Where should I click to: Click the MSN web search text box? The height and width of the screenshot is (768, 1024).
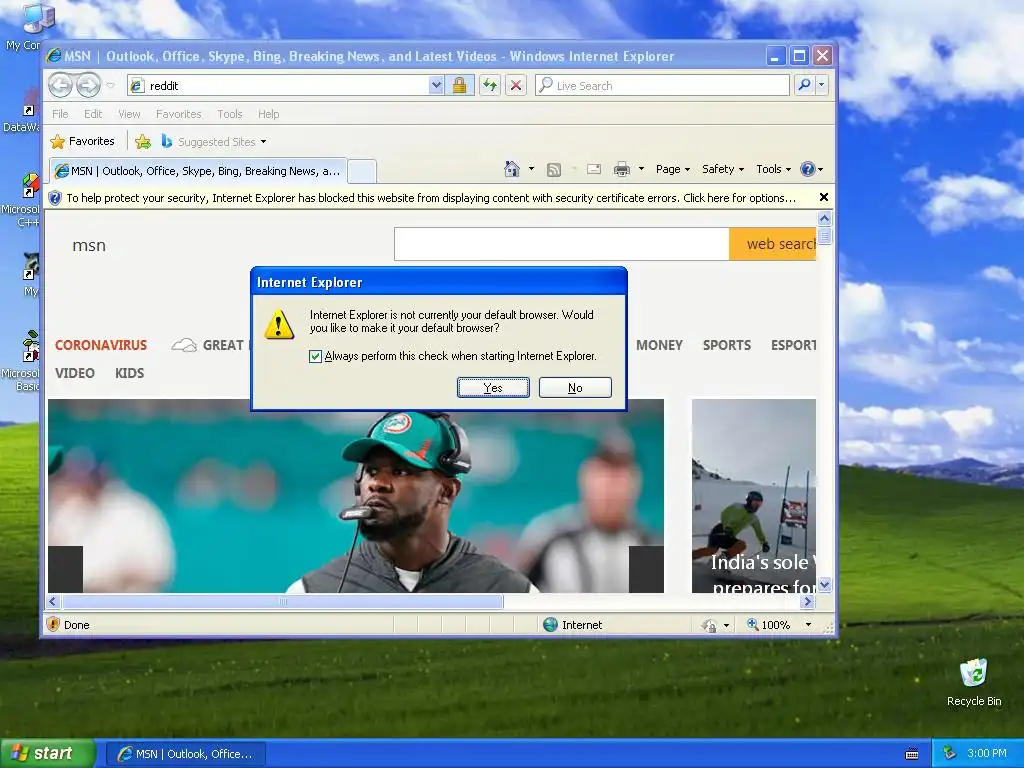coord(562,244)
